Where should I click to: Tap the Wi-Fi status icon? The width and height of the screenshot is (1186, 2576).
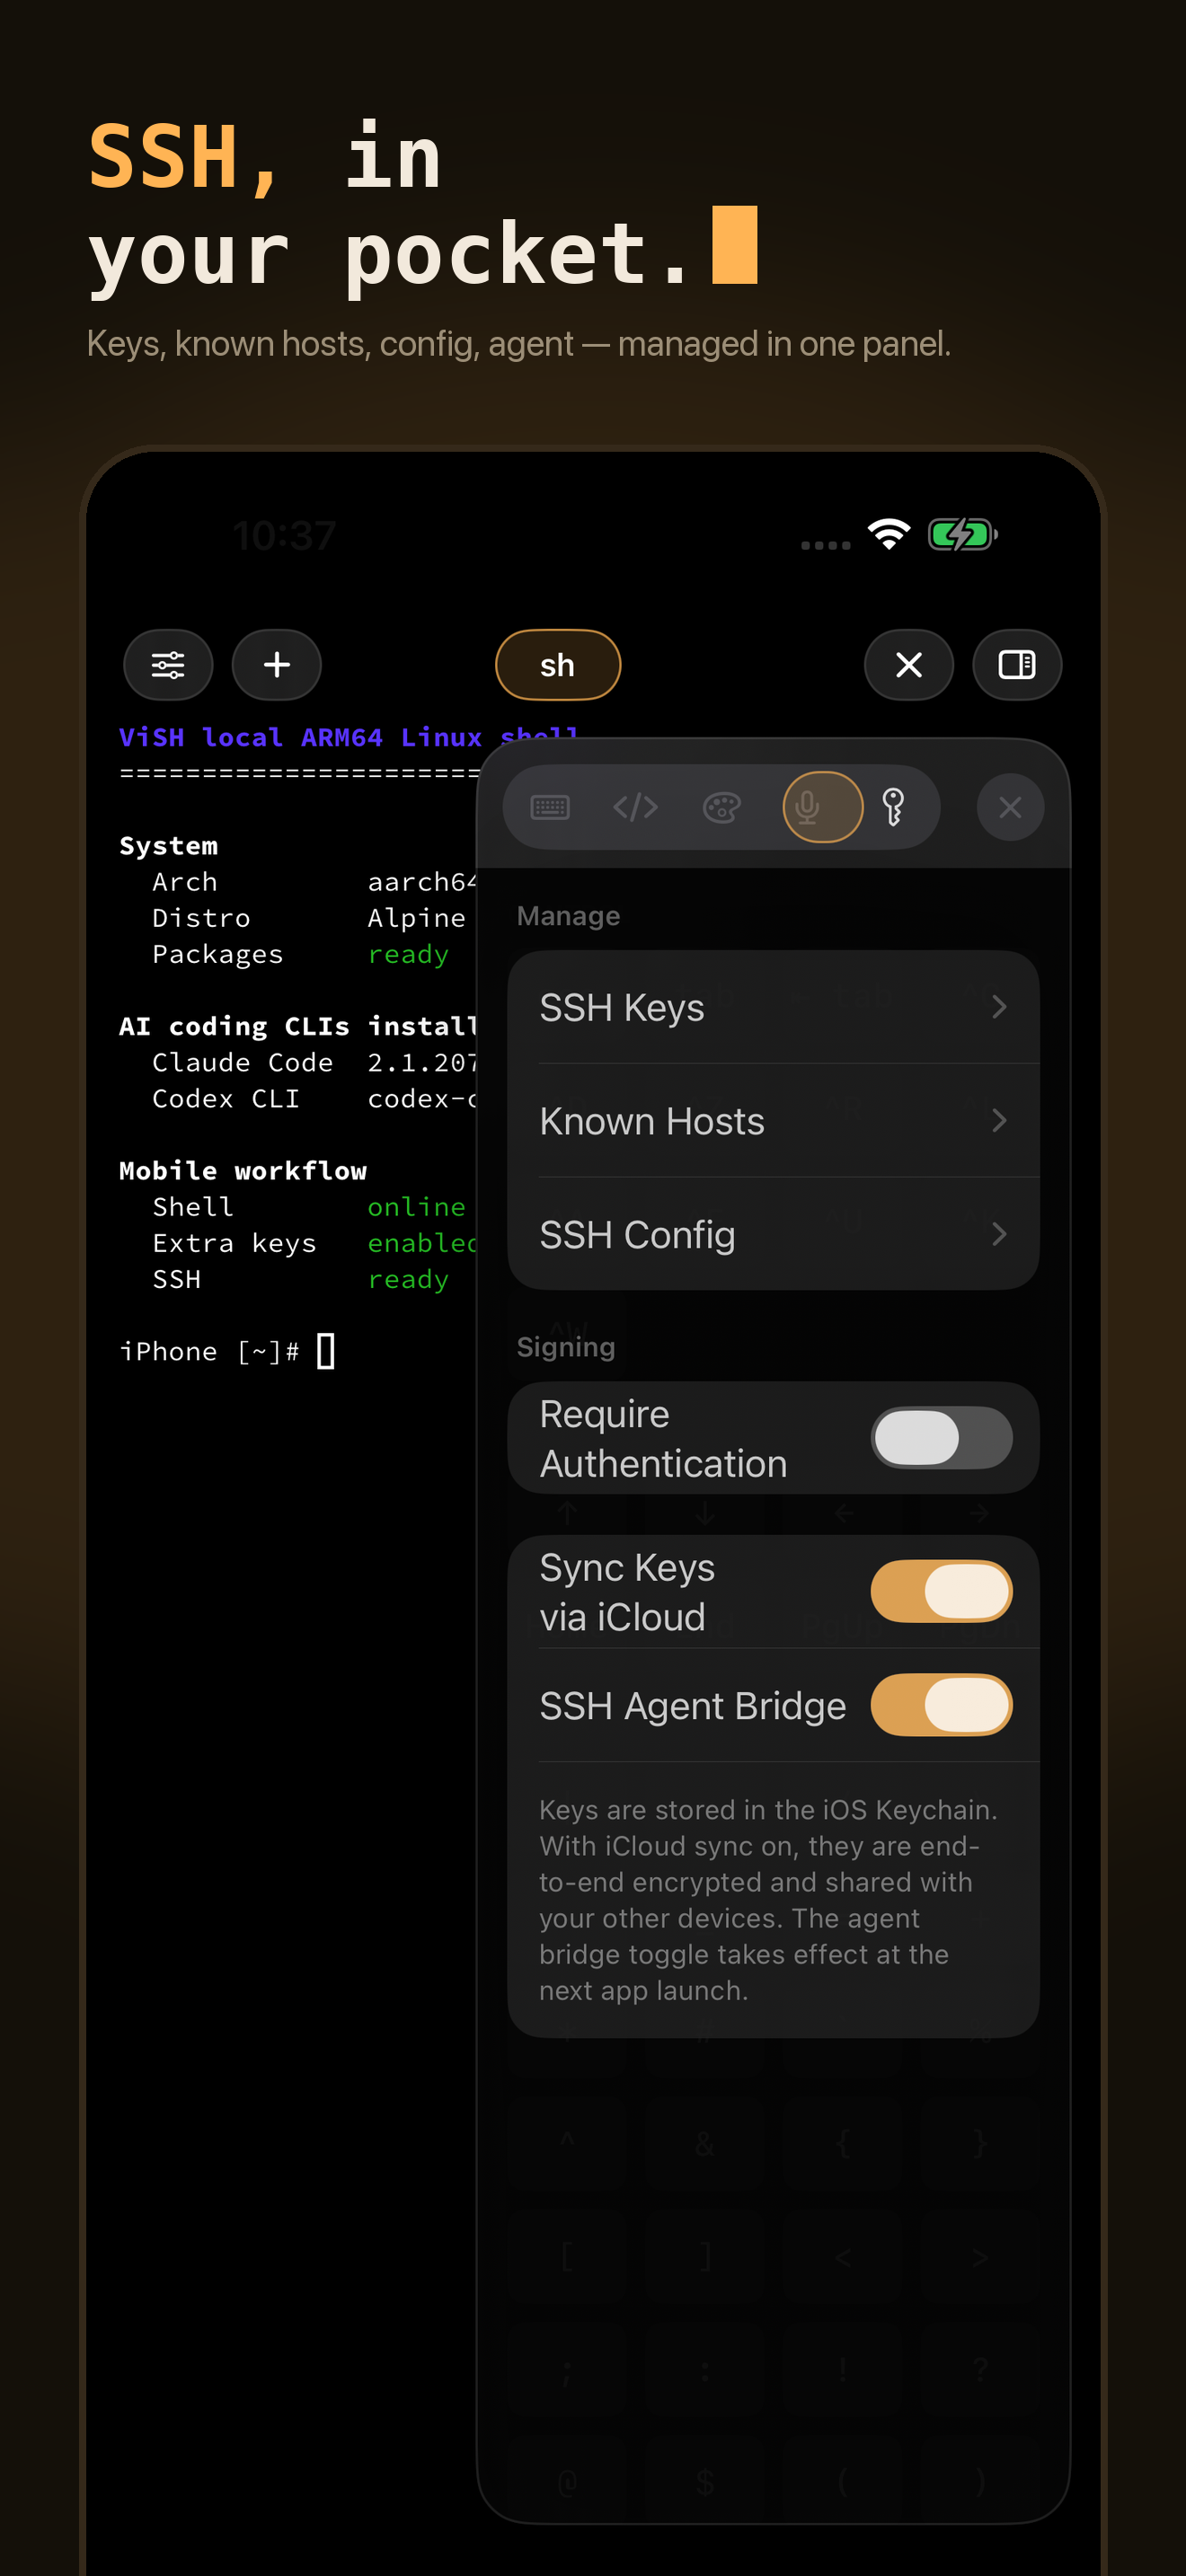click(x=889, y=534)
